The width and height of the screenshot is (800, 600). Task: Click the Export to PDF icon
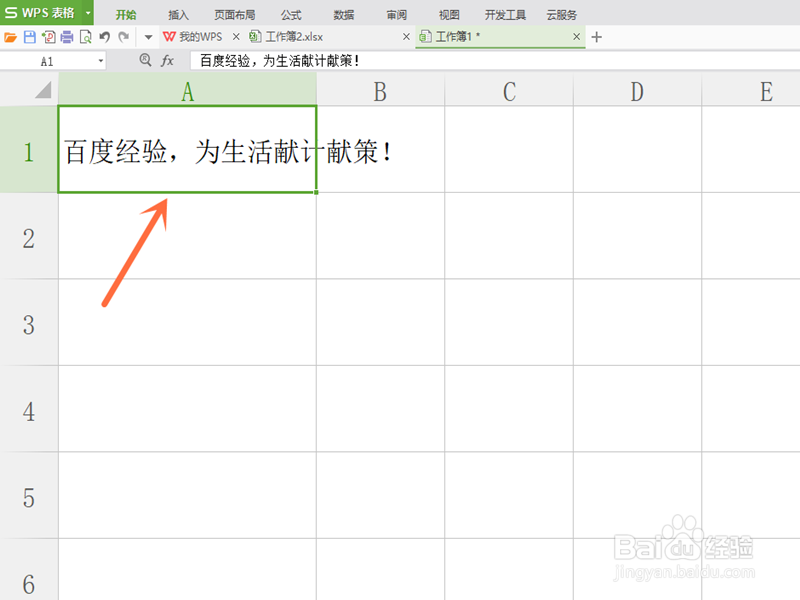48,37
